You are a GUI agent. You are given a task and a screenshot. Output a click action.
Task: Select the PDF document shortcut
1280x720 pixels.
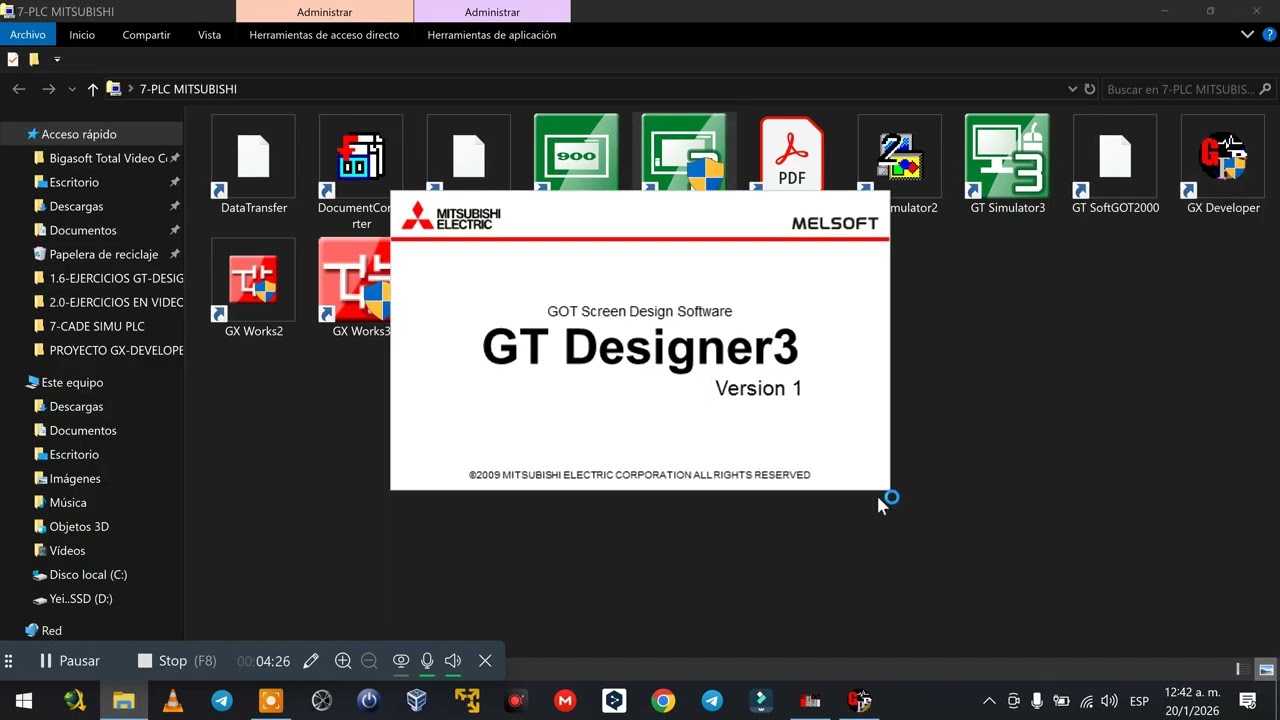click(x=791, y=152)
